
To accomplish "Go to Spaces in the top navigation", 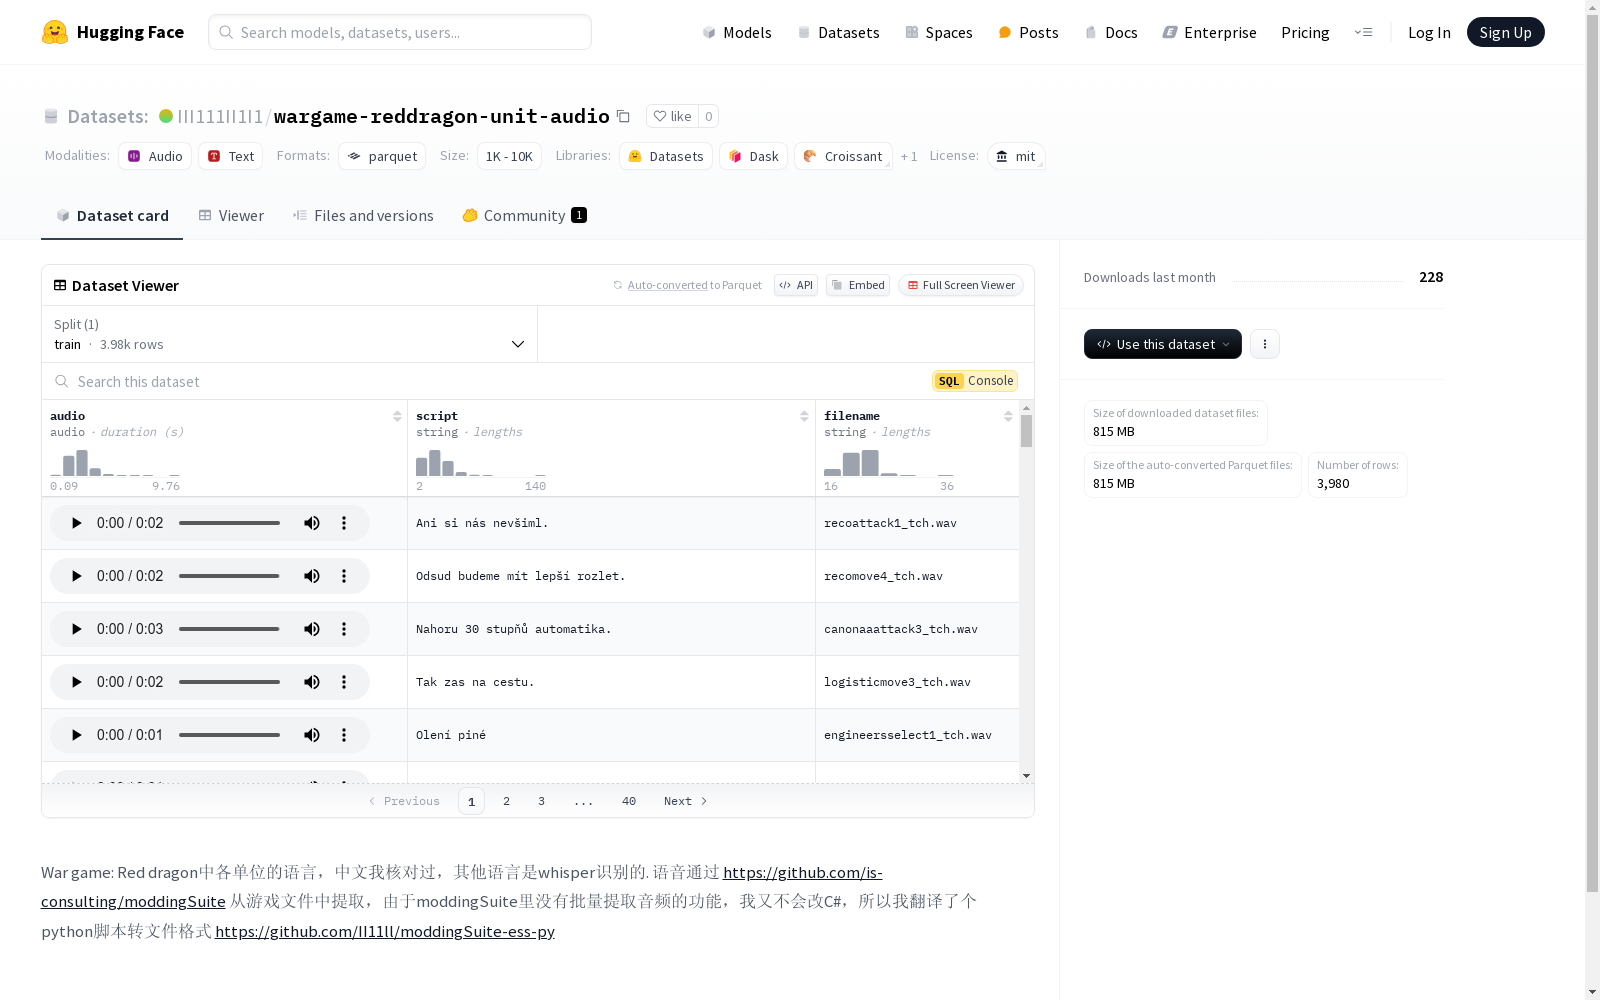I will point(939,32).
